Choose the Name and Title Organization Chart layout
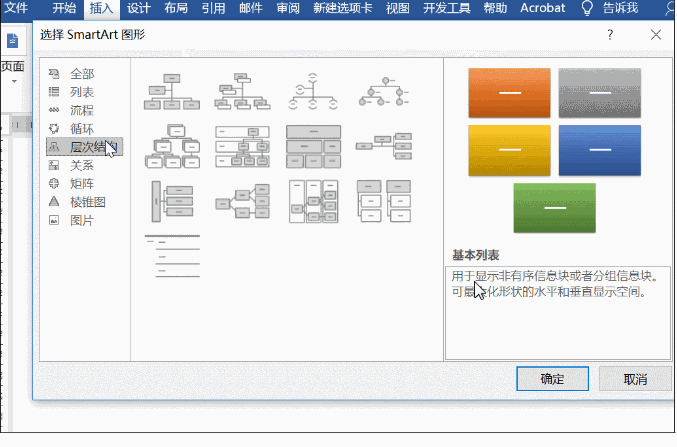This screenshot has width=677, height=447. (242, 92)
